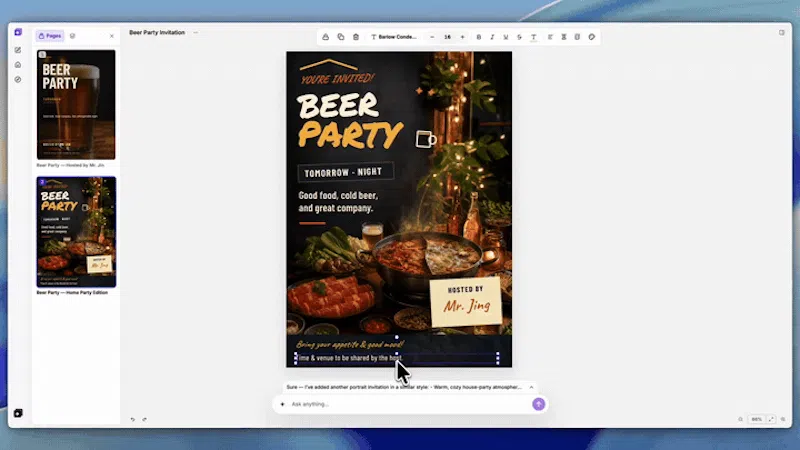Click the purple app logo icon
Viewport: 800px width, 450px height.
(x=18, y=32)
